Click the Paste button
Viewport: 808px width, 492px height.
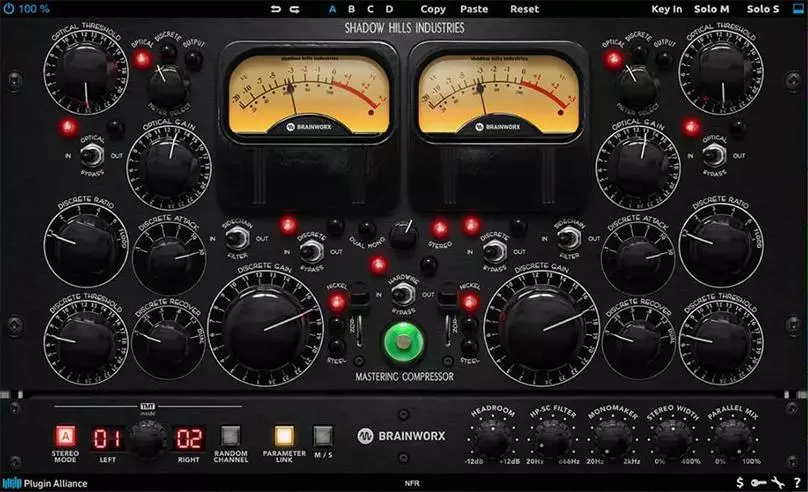click(474, 9)
